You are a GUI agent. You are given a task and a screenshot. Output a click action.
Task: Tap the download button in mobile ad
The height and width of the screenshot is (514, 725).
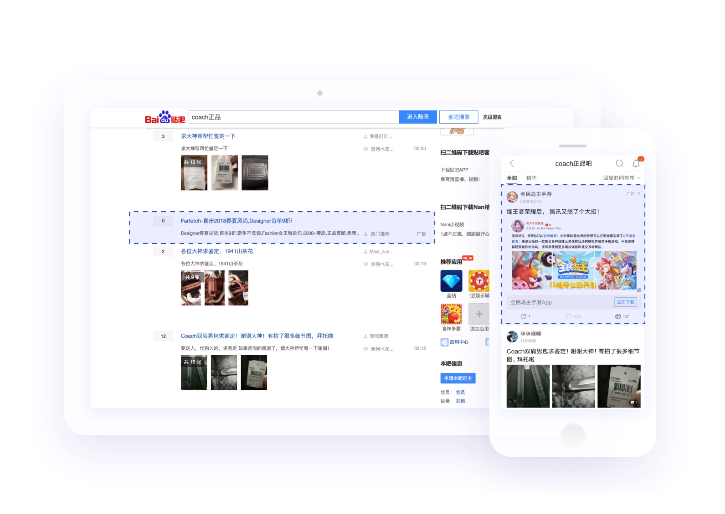[x=625, y=301]
